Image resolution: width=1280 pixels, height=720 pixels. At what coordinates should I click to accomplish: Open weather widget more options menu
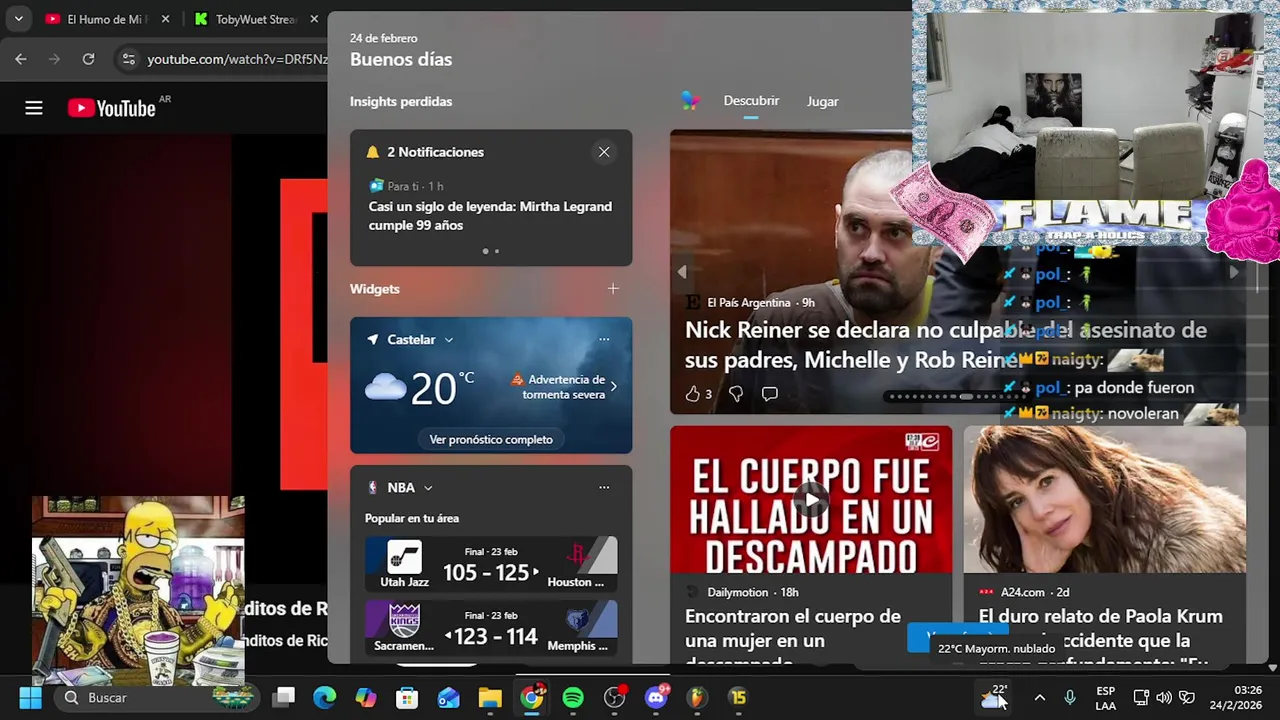coord(604,340)
